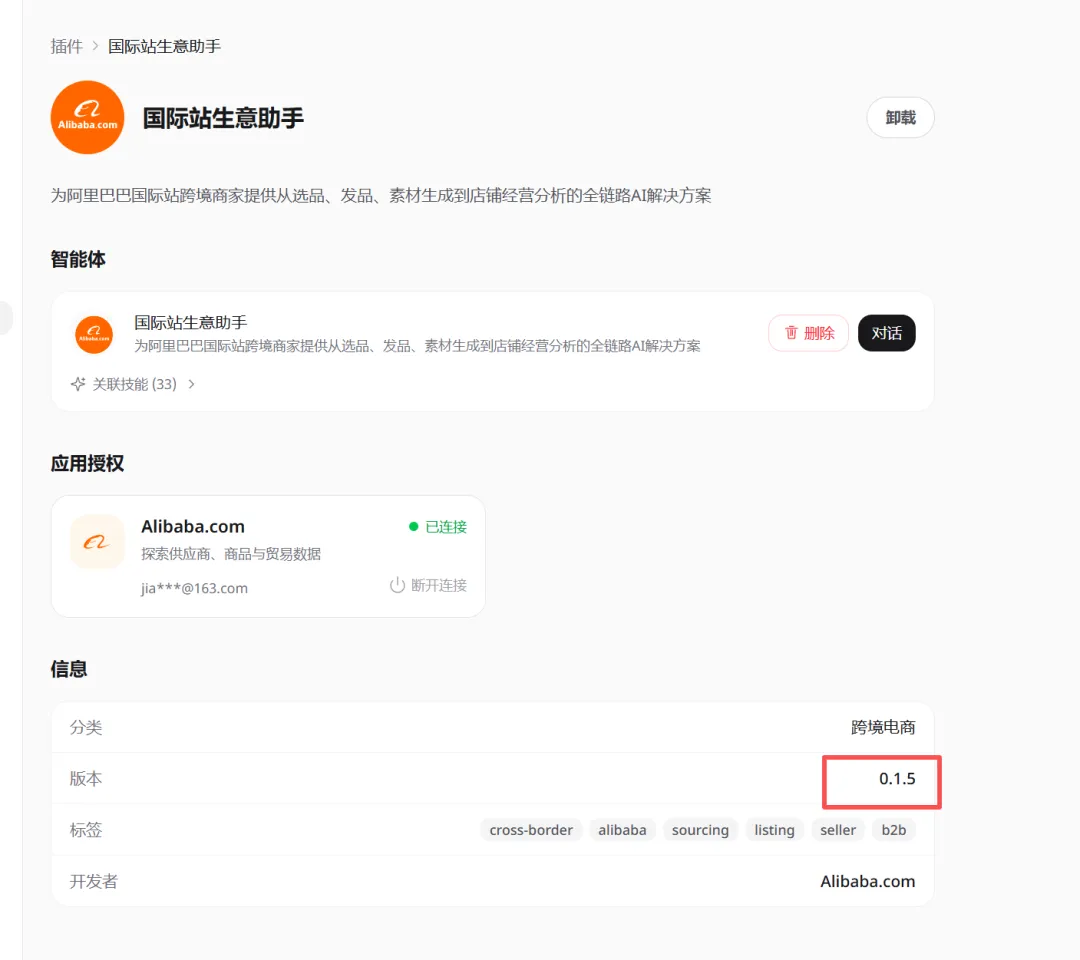Click the trash icon in delete button
The width and height of the screenshot is (1080, 960).
pyautogui.click(x=791, y=333)
